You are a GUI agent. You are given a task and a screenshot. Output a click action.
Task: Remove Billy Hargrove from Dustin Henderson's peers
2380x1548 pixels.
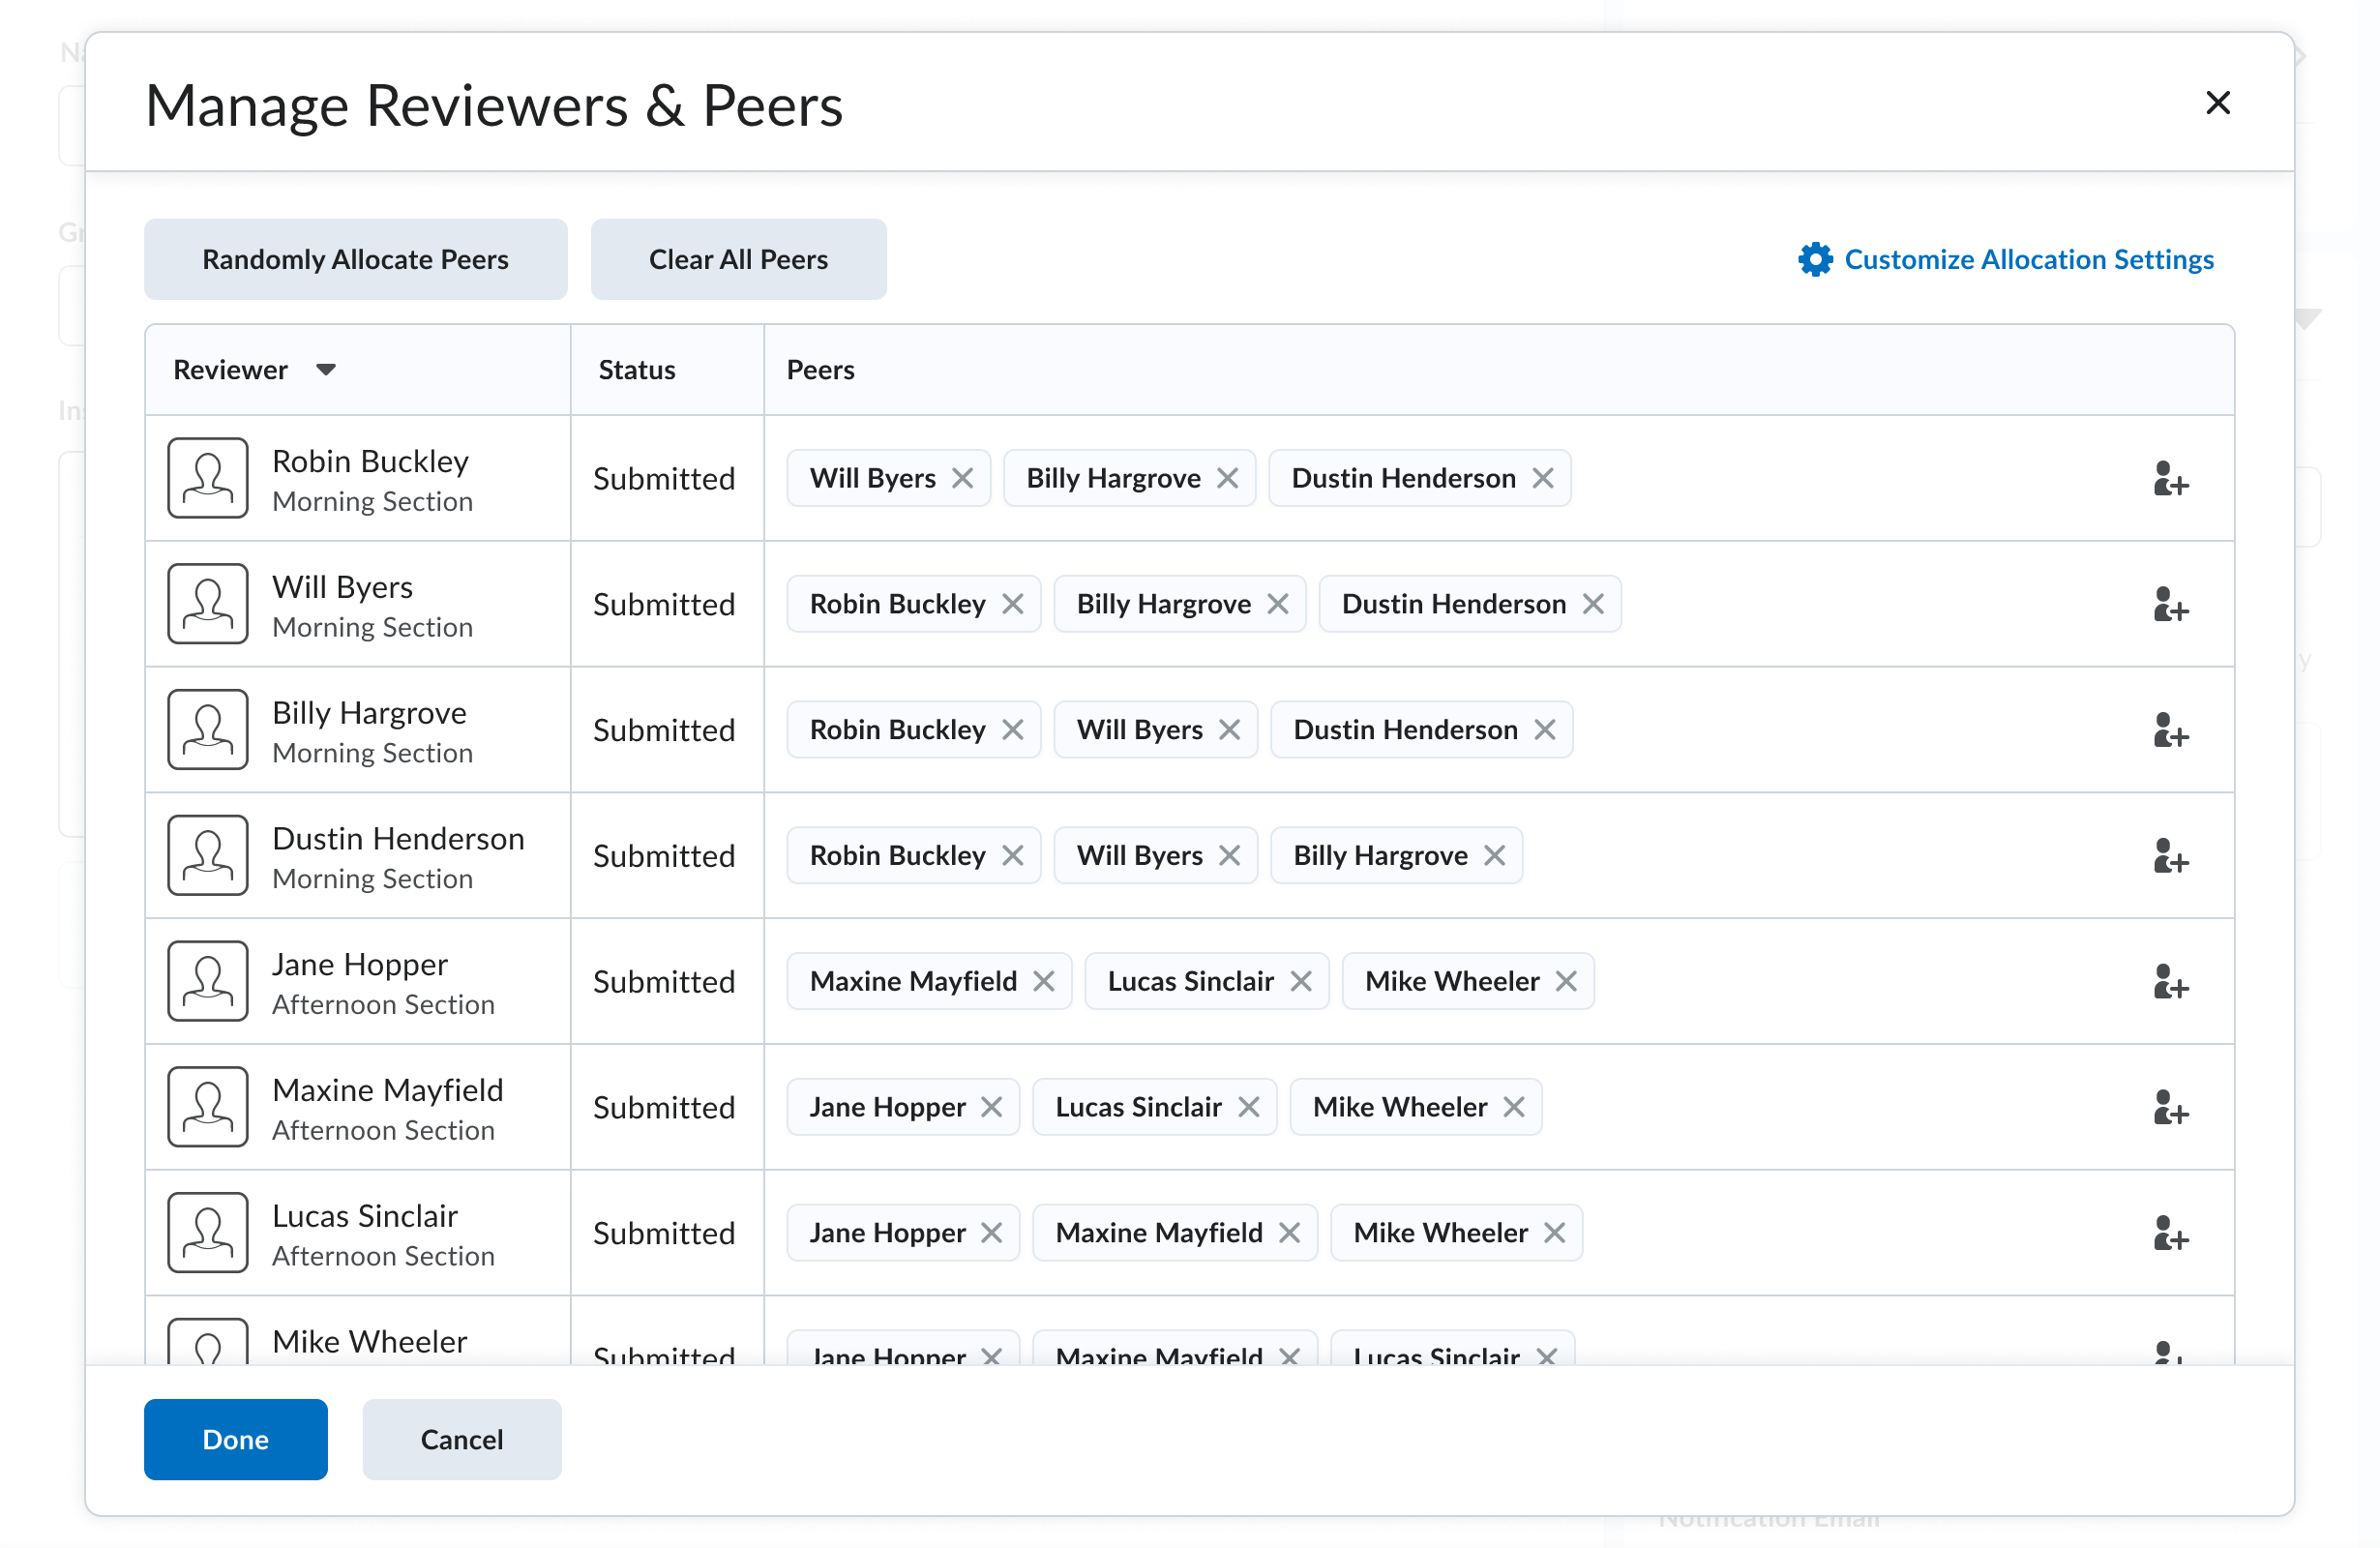click(x=1494, y=855)
